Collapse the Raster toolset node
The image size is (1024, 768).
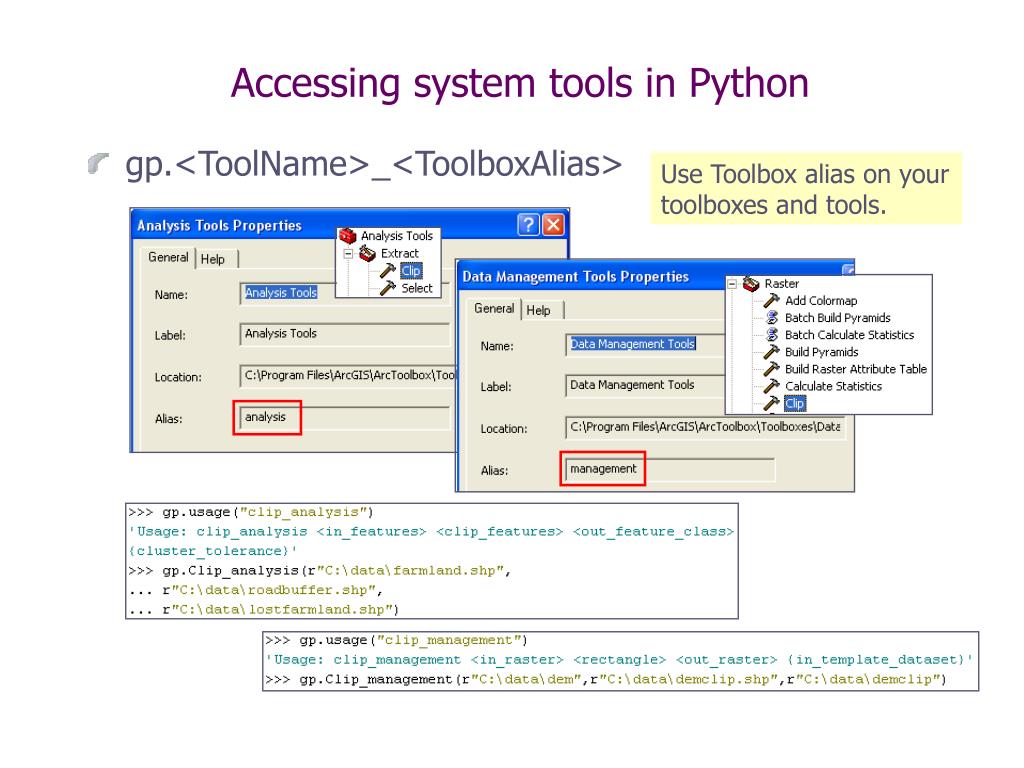click(x=732, y=284)
